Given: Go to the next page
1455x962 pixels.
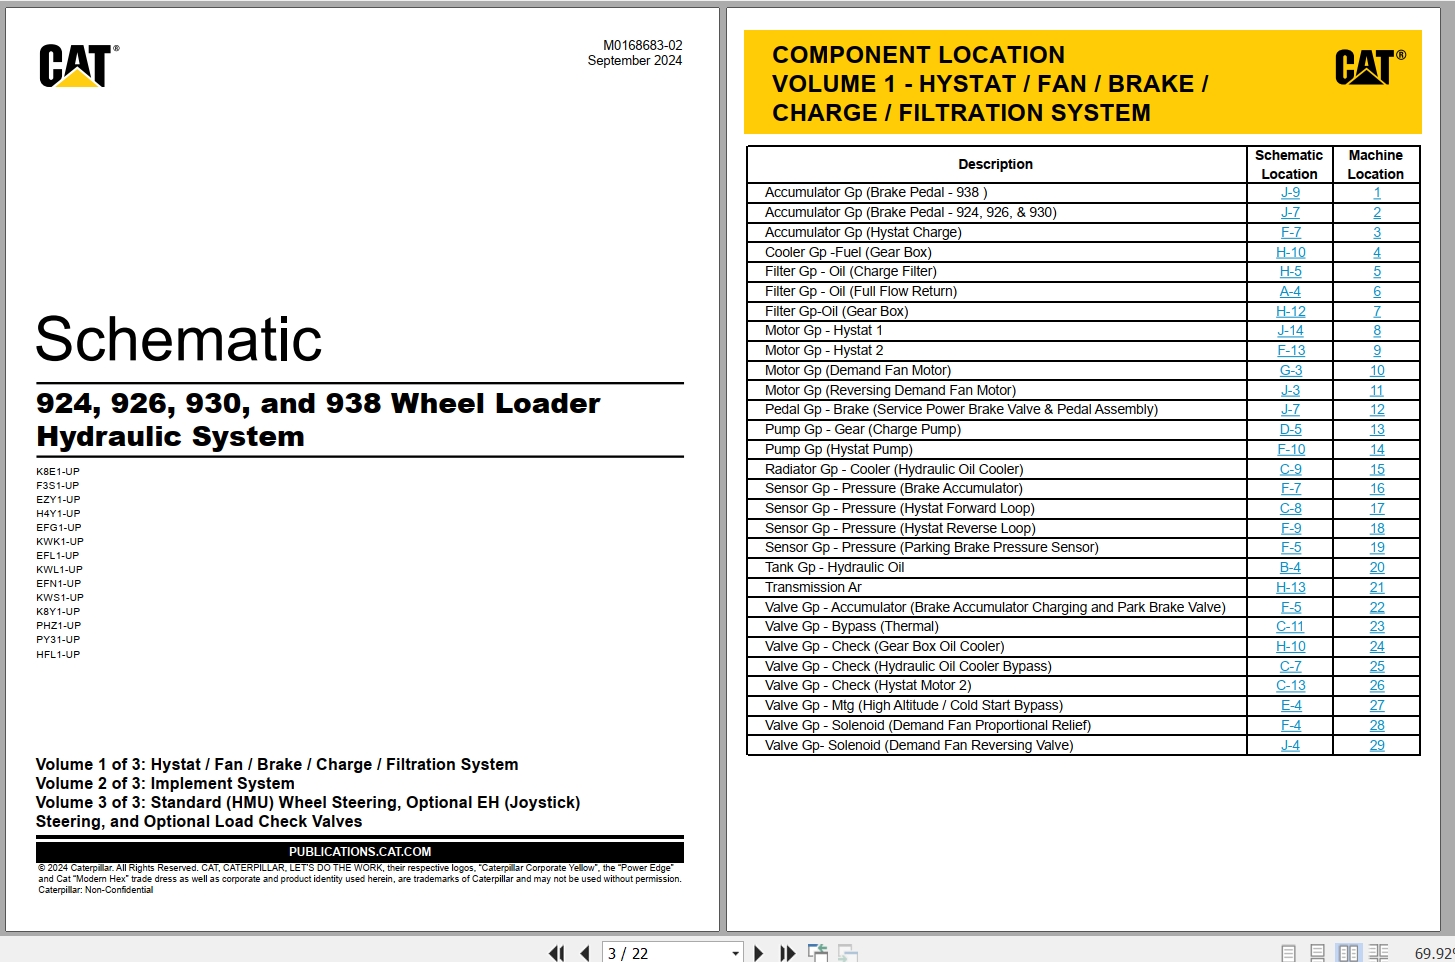Looking at the screenshot, I should coord(758,953).
